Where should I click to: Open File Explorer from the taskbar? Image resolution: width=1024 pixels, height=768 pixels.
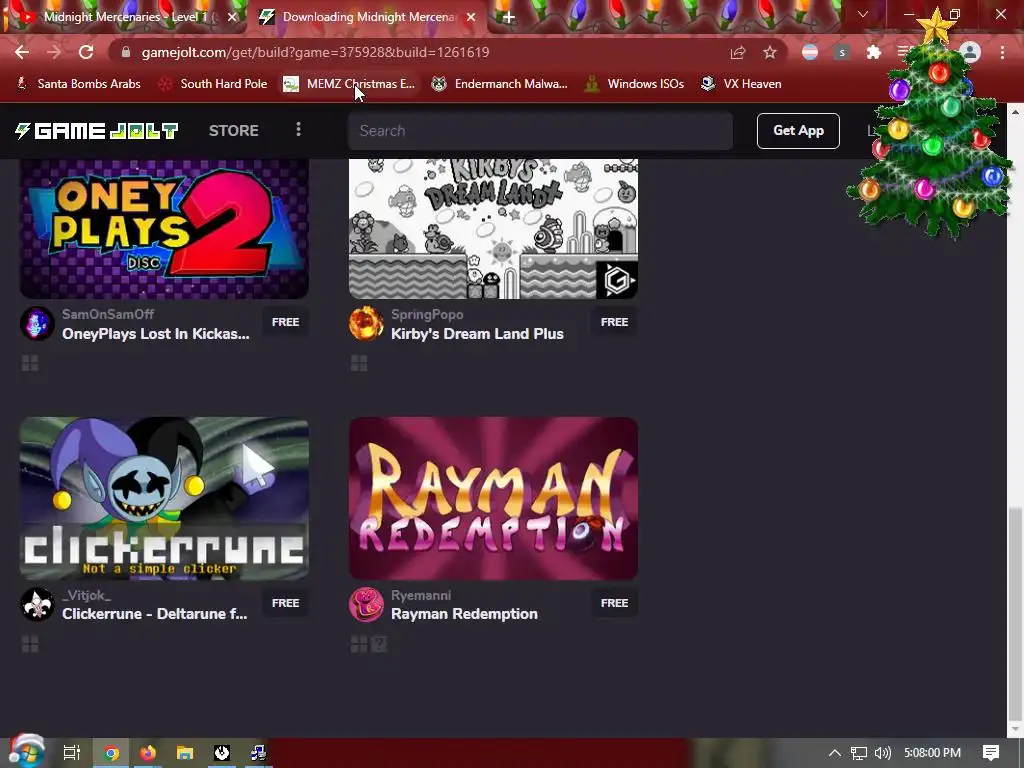(x=185, y=753)
